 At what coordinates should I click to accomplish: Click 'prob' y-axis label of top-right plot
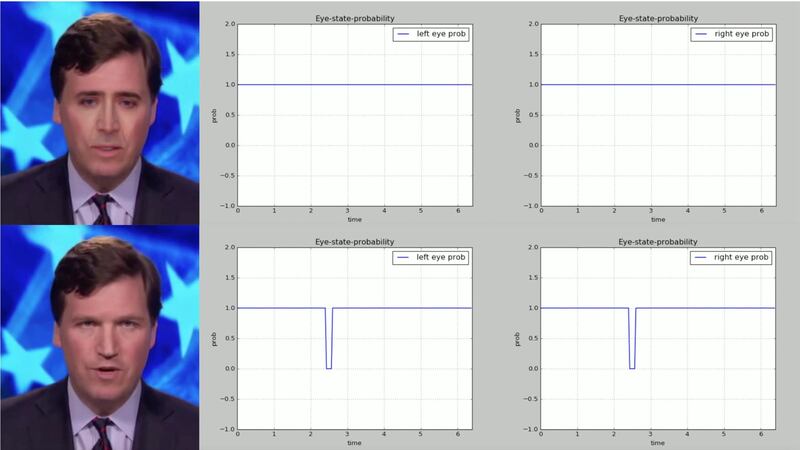(517, 115)
